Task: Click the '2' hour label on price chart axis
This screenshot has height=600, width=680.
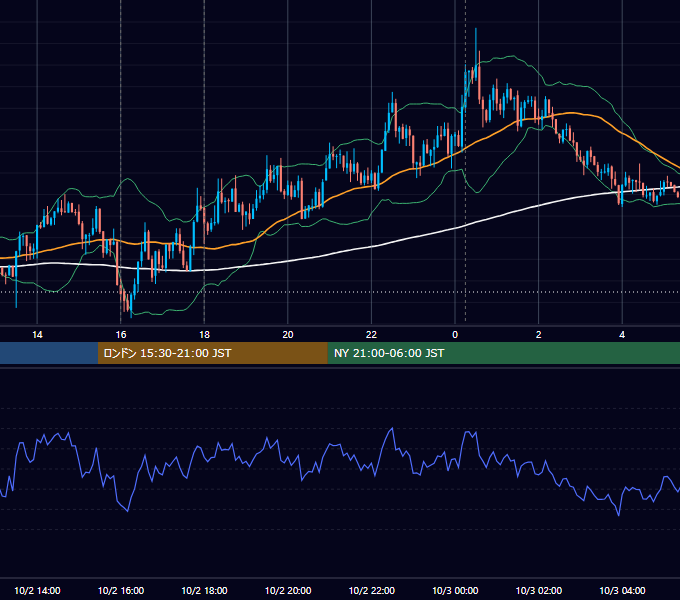Action: (x=539, y=335)
